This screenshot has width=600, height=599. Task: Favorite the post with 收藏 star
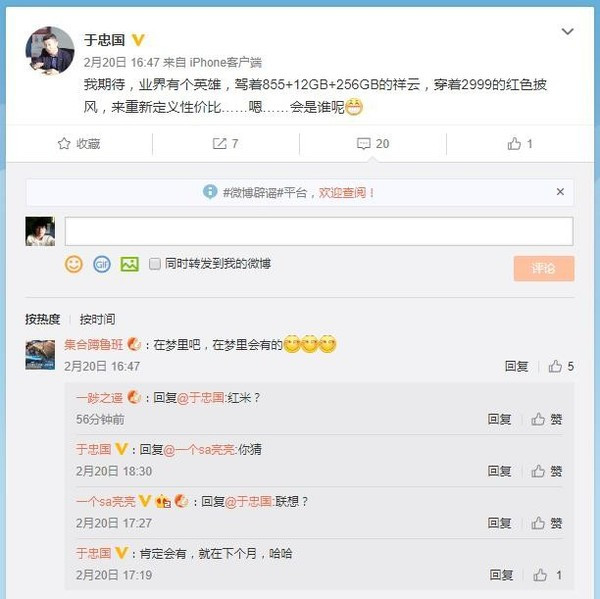coord(80,144)
